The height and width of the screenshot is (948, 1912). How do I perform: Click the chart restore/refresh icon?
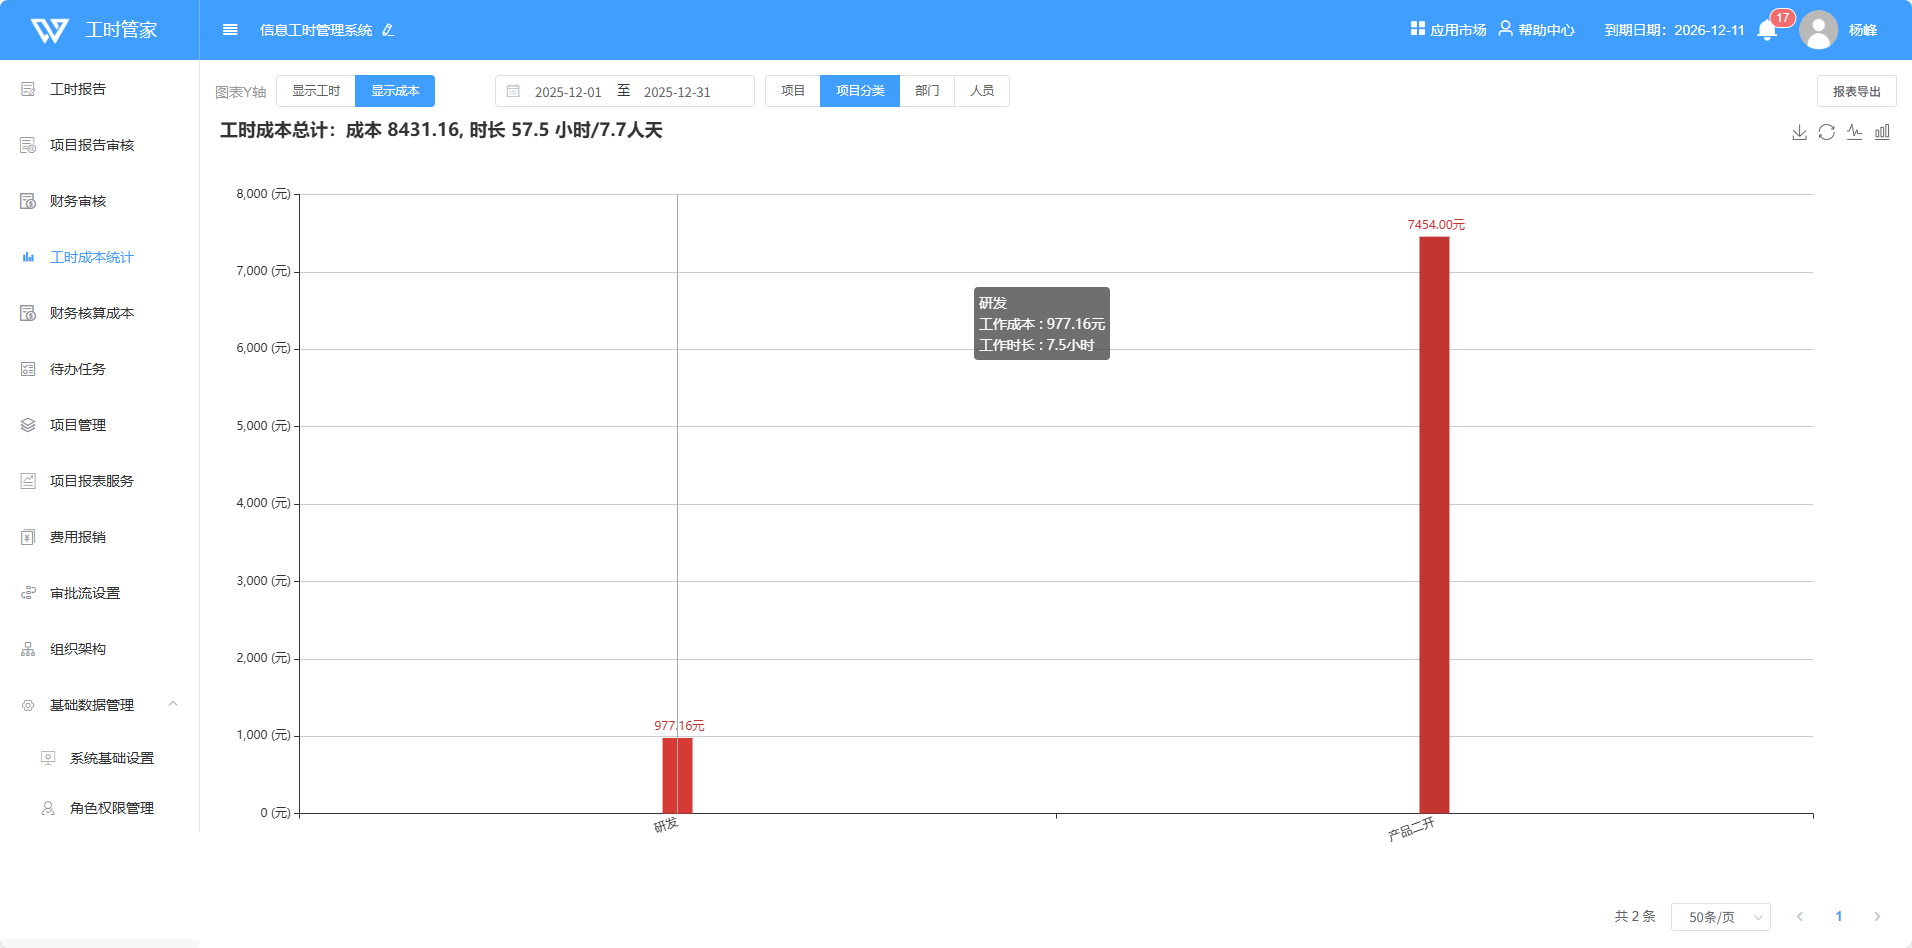pos(1826,132)
